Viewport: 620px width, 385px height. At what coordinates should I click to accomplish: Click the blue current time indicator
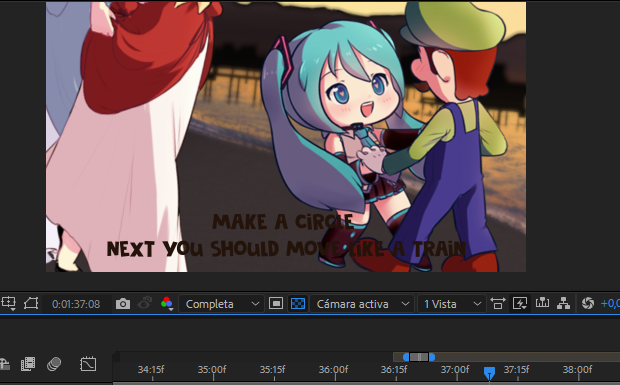[490, 372]
